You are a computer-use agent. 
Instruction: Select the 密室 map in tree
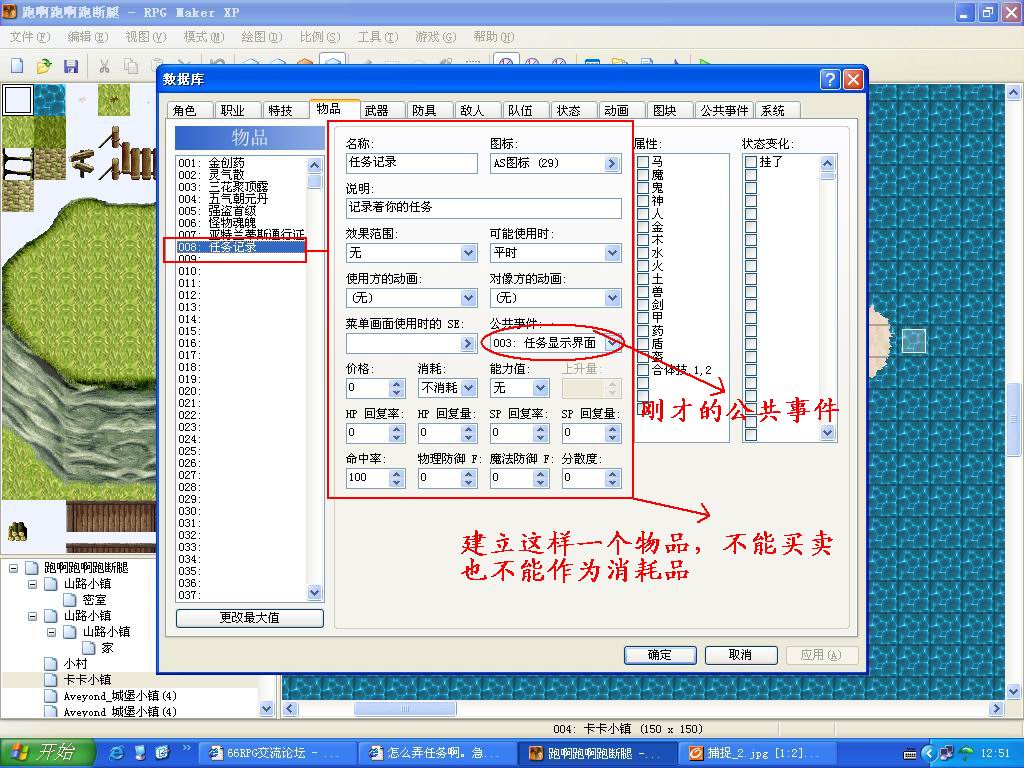94,600
